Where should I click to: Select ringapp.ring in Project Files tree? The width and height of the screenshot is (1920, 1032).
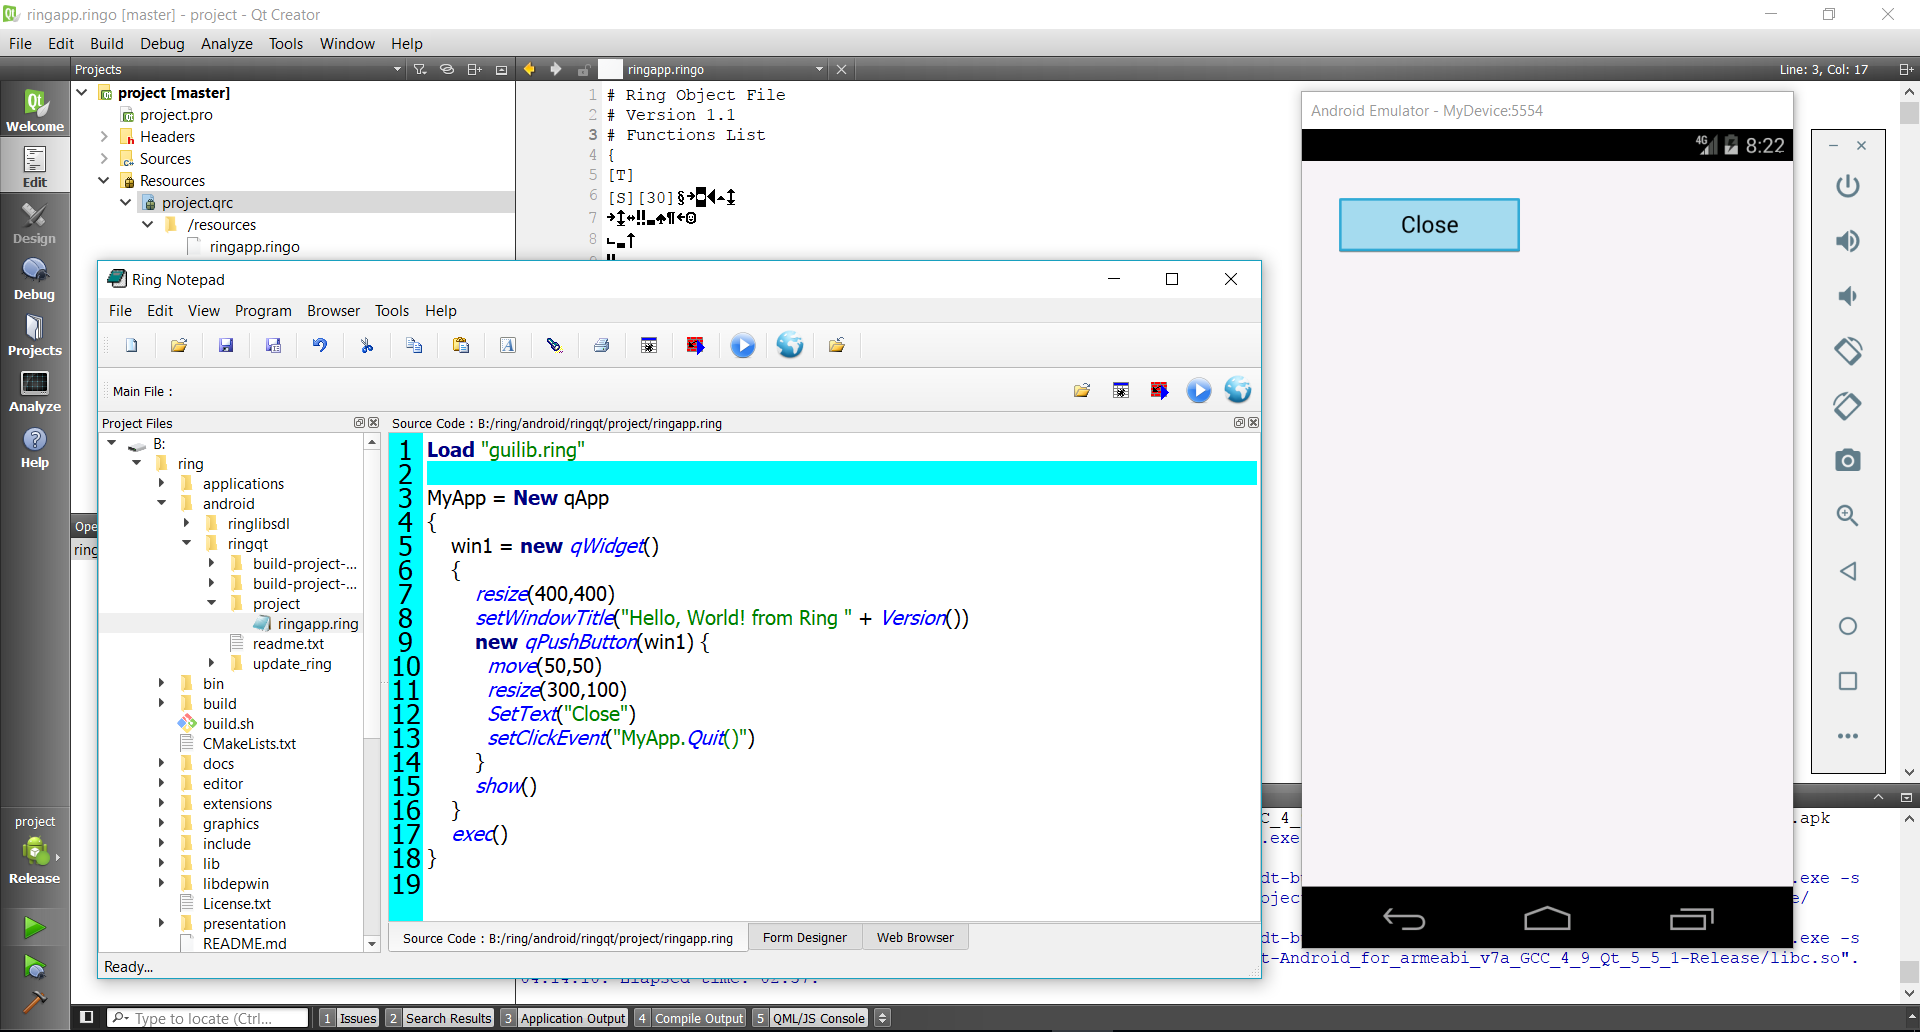tap(317, 623)
